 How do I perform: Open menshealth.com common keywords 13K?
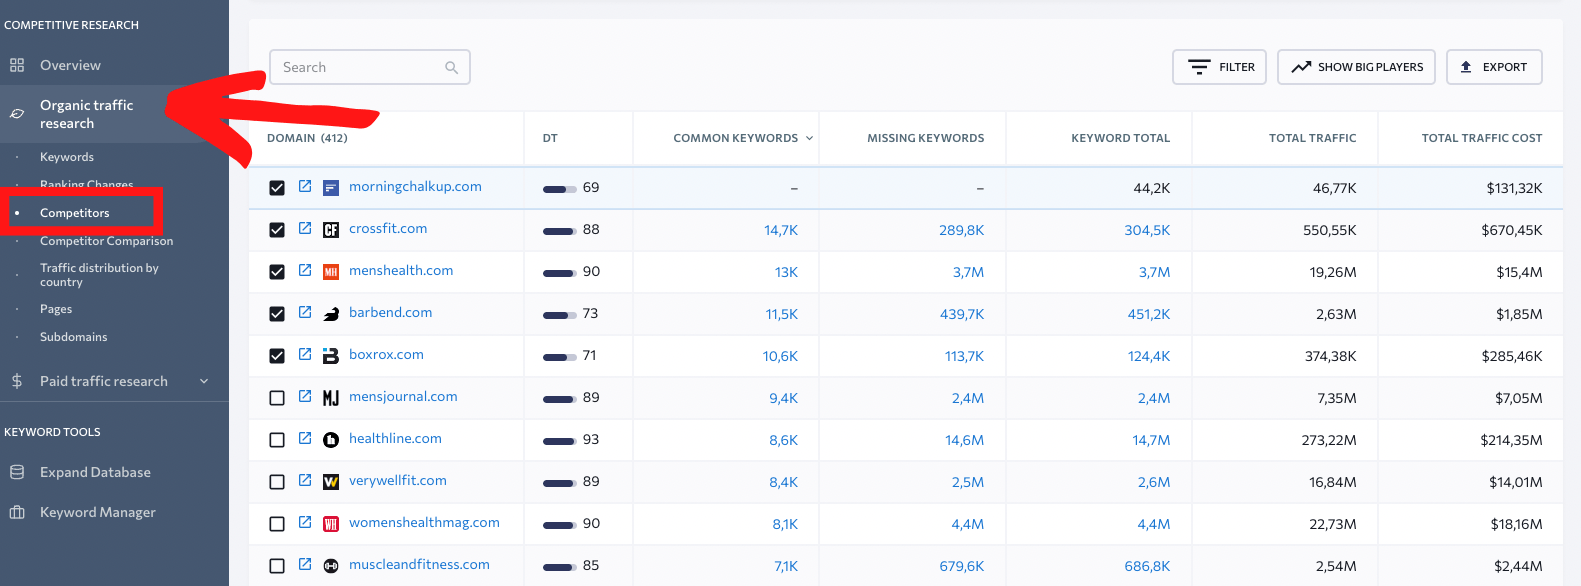(786, 272)
